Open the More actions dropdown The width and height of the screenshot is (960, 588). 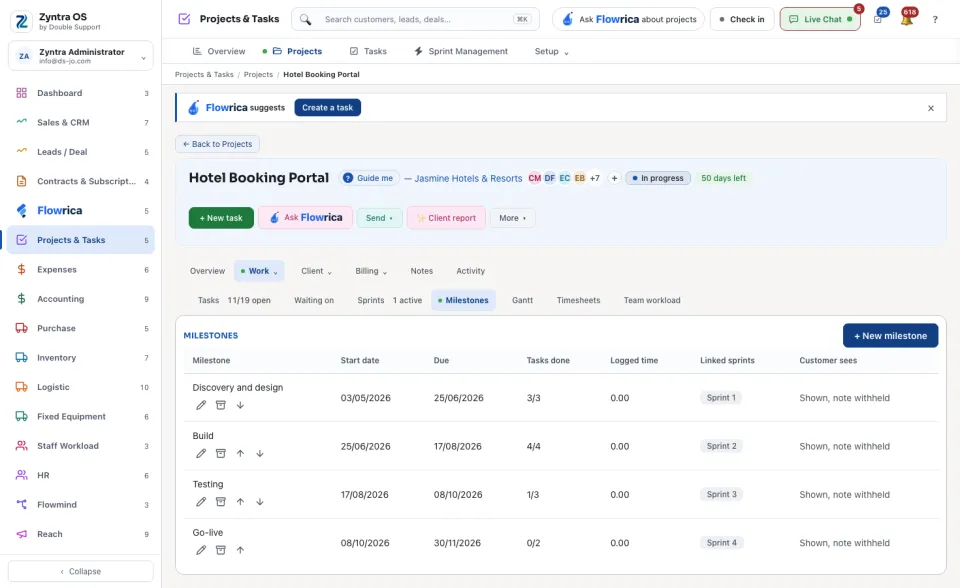[512, 218]
